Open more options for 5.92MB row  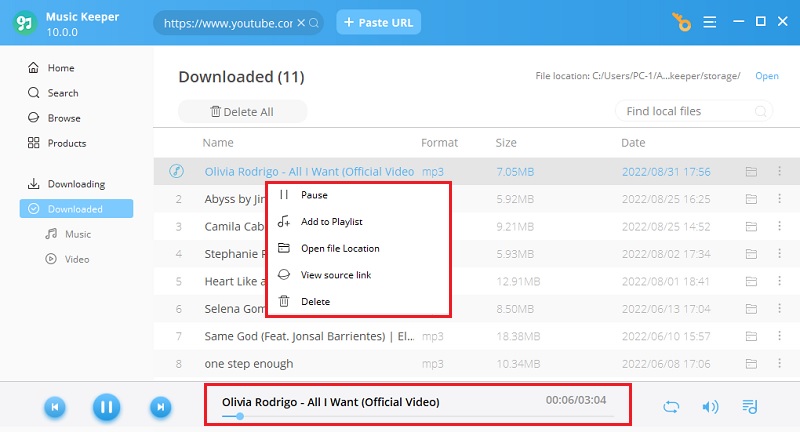[779, 198]
